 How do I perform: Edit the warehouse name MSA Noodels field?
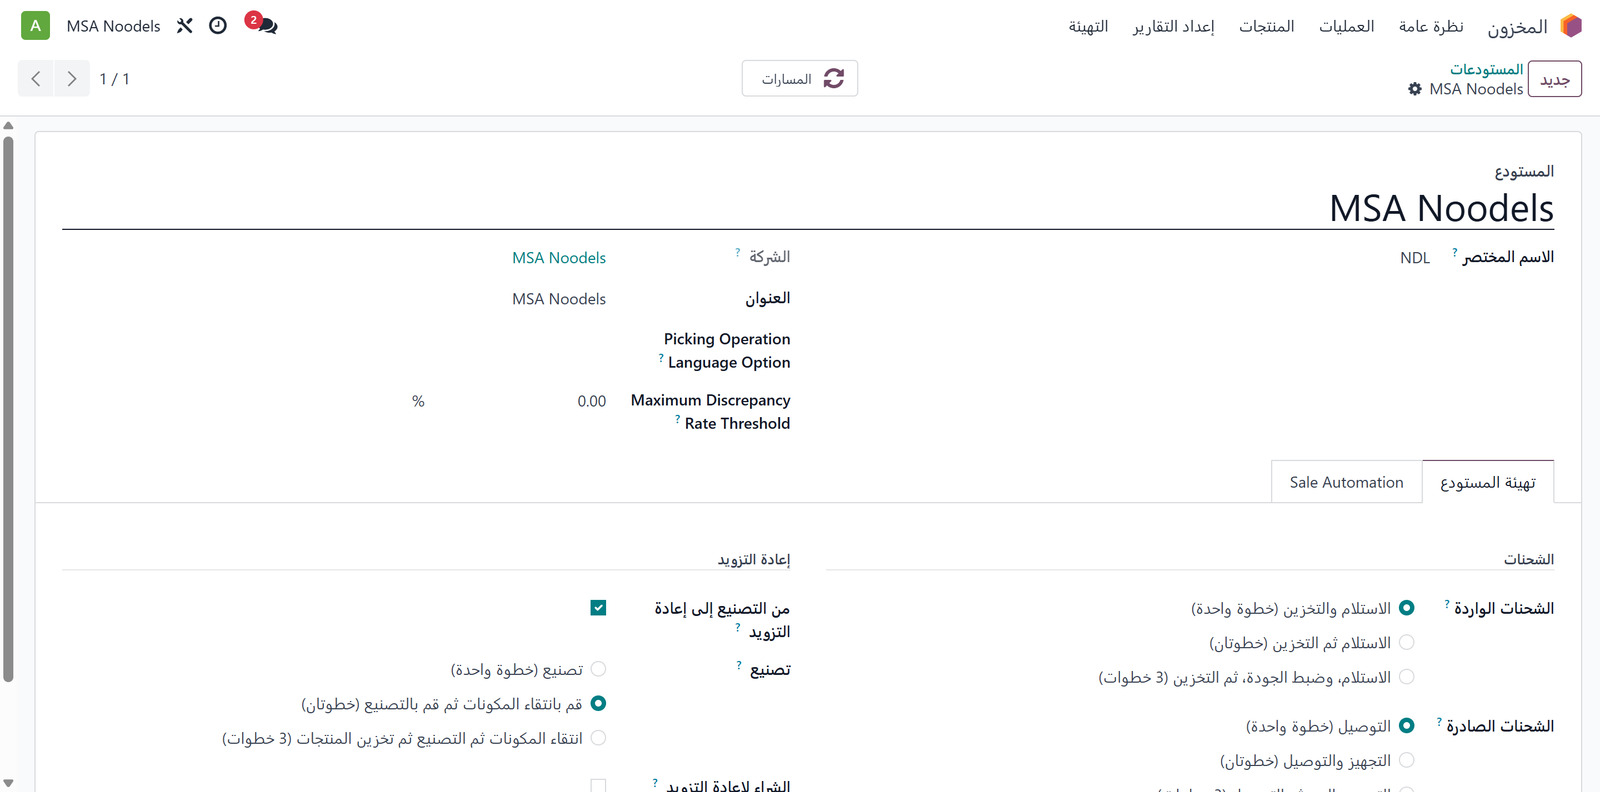[808, 208]
